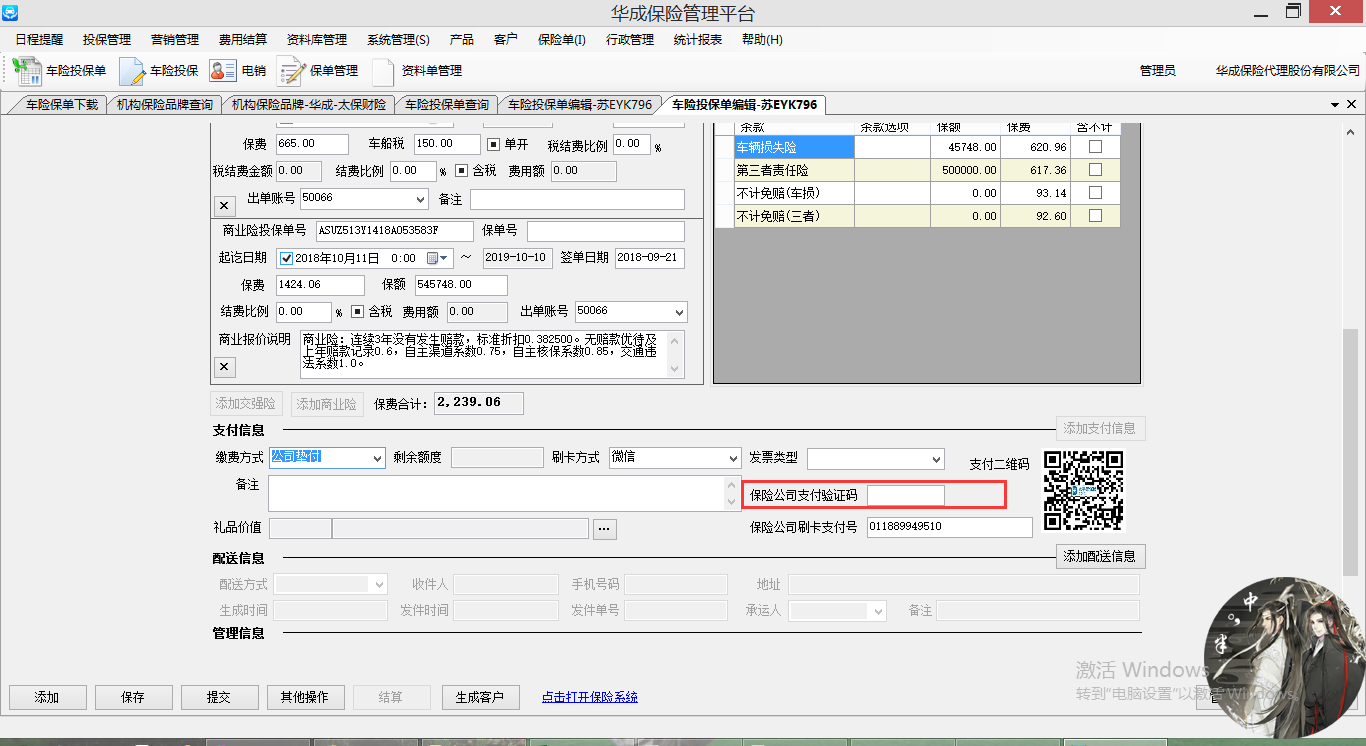Click the 保存 button
The height and width of the screenshot is (746, 1366).
[x=133, y=697]
